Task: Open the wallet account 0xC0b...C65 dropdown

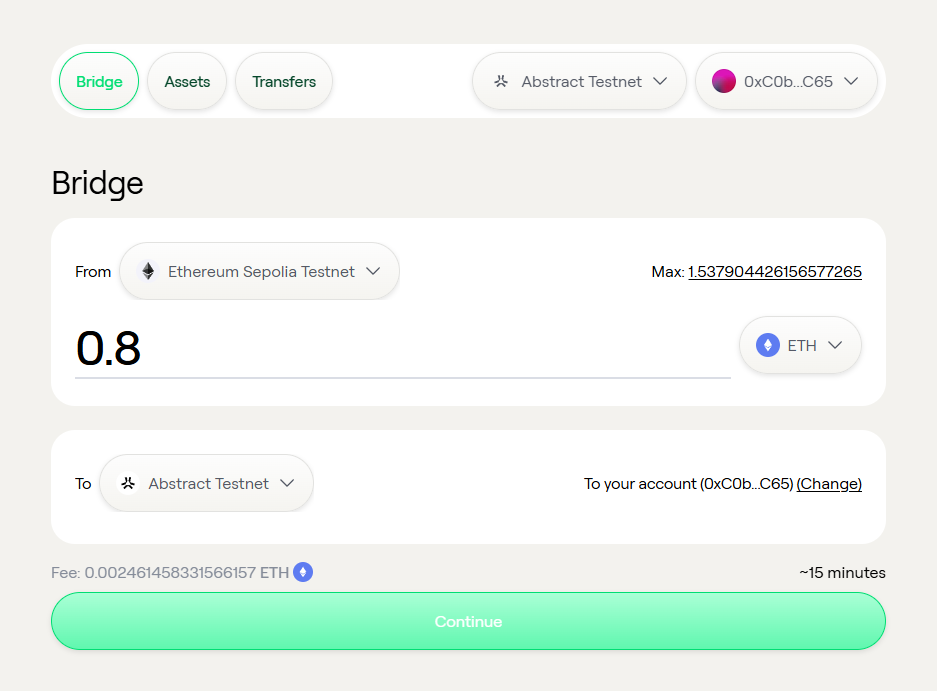Action: click(x=786, y=82)
